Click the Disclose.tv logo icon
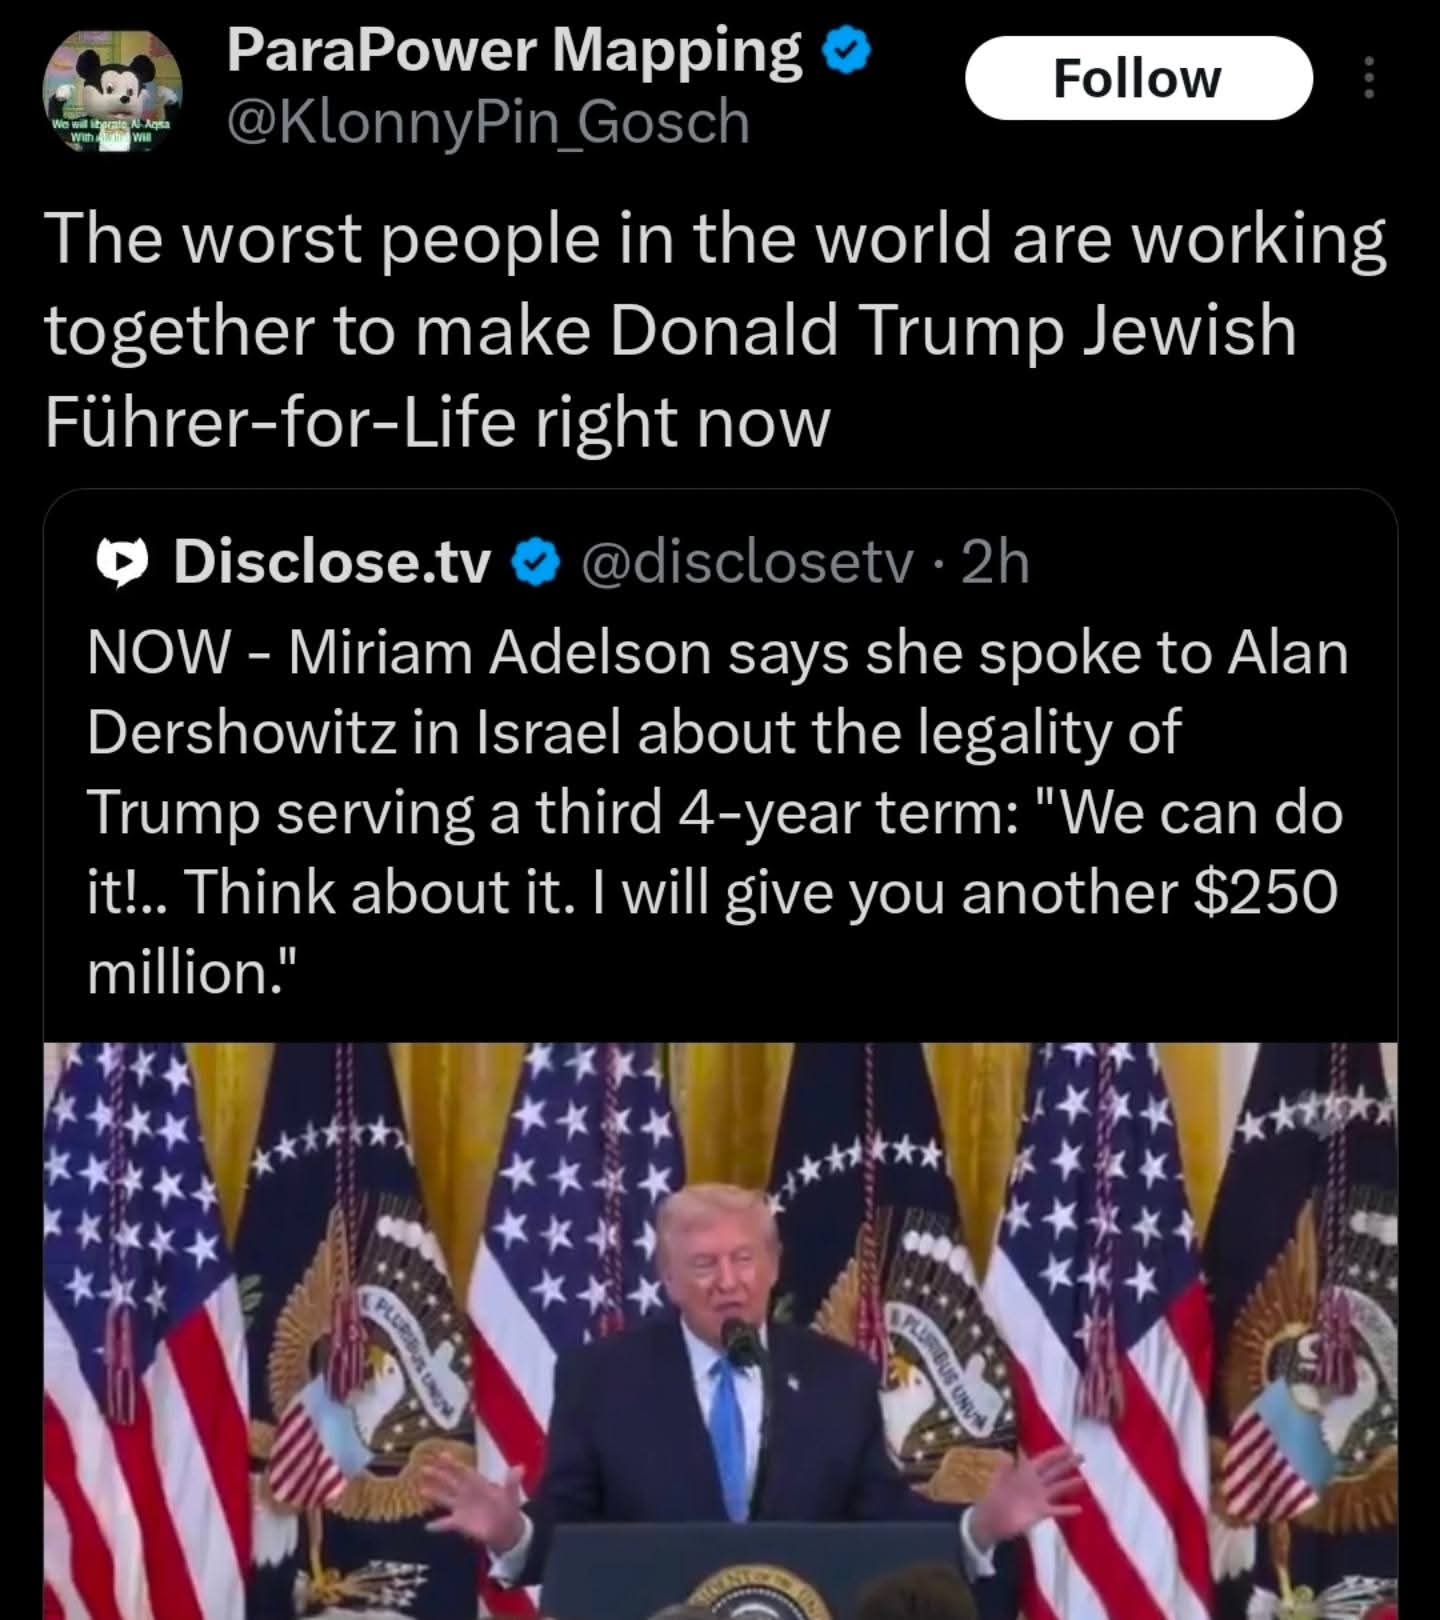This screenshot has width=1440, height=1620. (122, 563)
